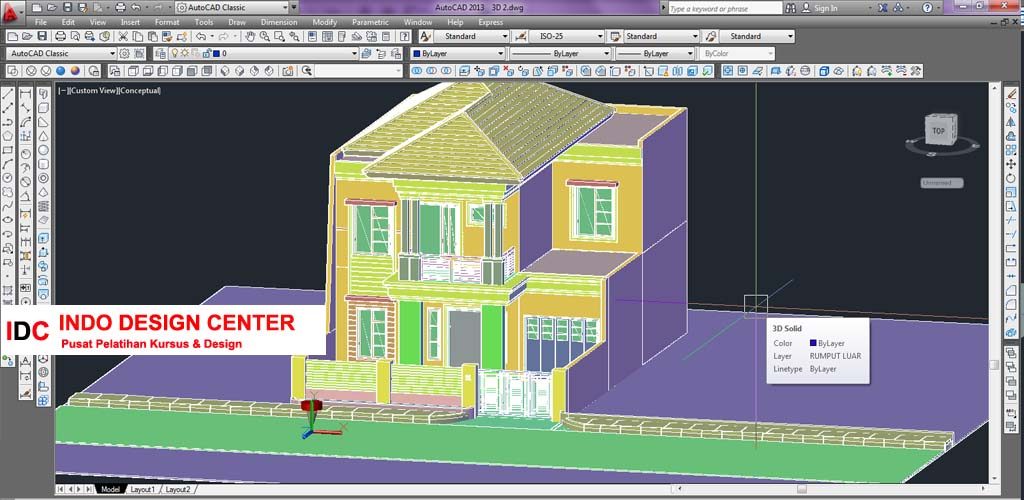Screen dimensions: 1024x500
Task: Select the Linear dimension tool
Action: (25, 93)
